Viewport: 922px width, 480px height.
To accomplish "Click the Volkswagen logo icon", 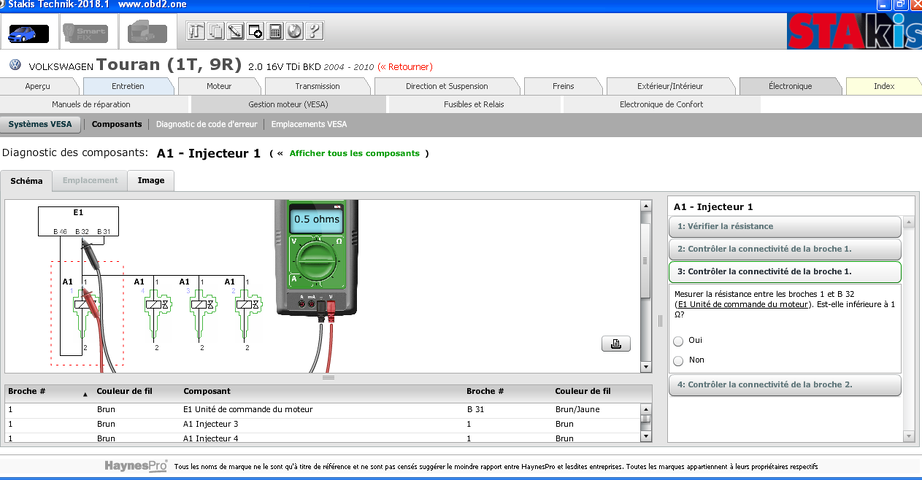I will (x=15, y=65).
